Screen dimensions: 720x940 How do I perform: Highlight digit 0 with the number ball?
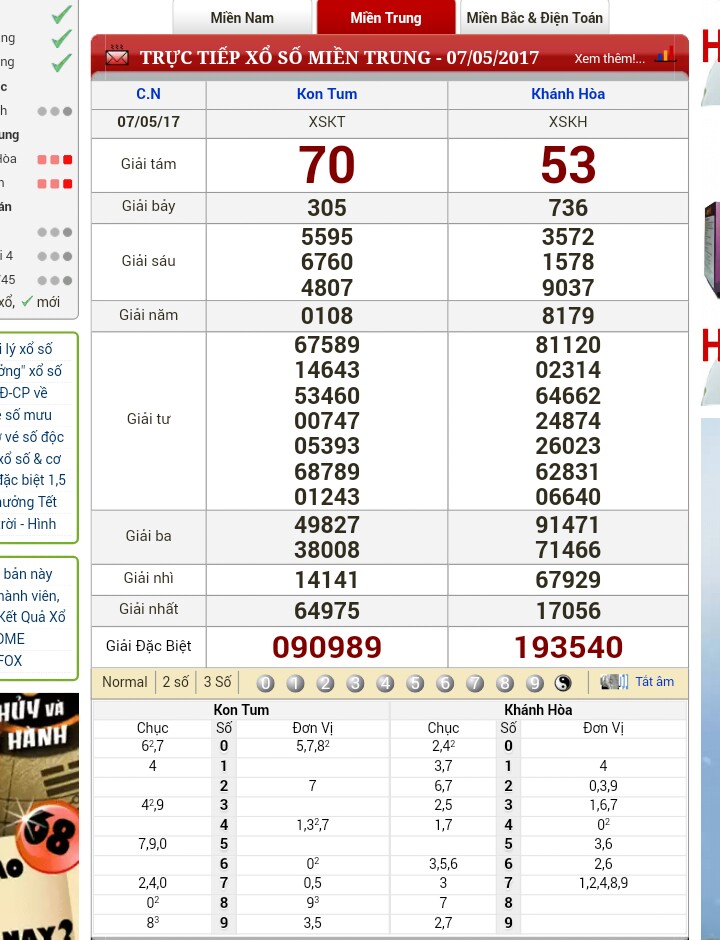coord(265,683)
